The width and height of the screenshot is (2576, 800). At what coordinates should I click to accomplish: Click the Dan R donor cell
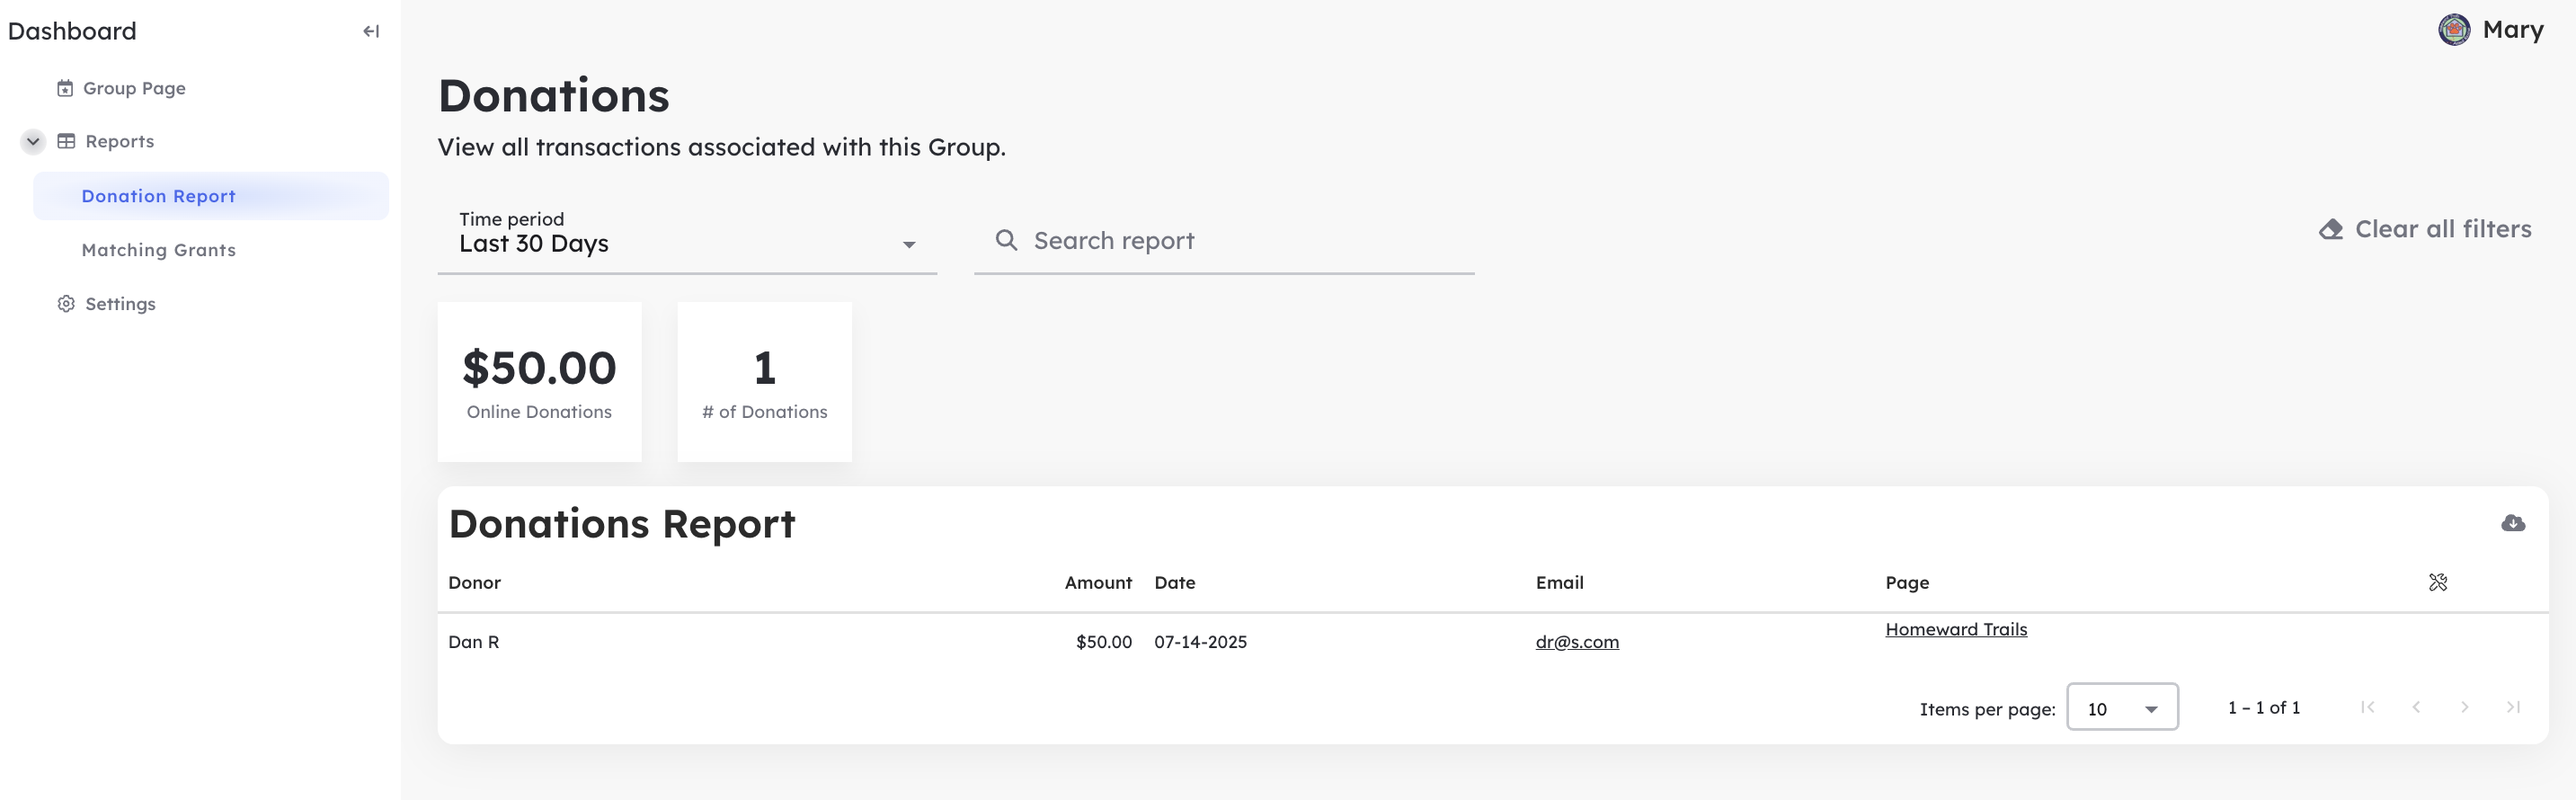click(x=473, y=642)
